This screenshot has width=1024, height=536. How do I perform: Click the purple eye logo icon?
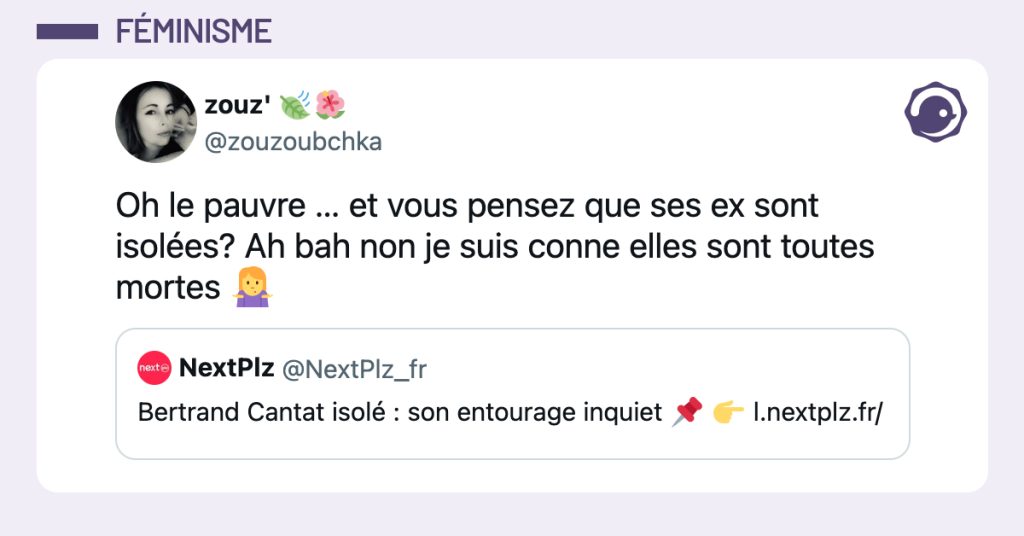click(x=934, y=111)
